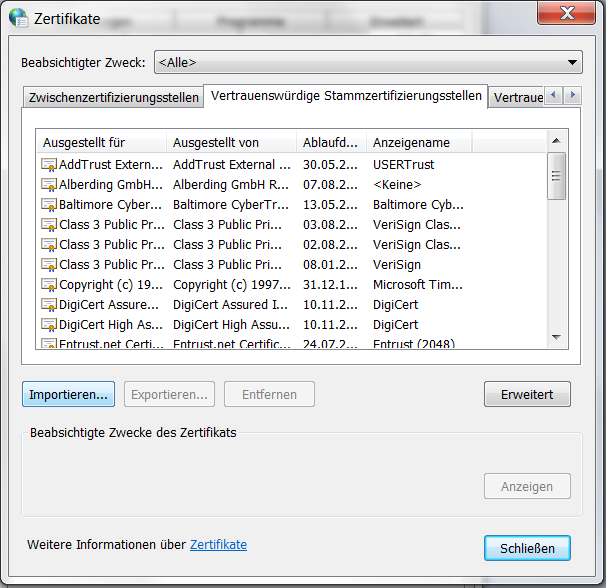Click the AddTrust External certificate icon
Image resolution: width=606 pixels, height=588 pixels.
click(49, 164)
